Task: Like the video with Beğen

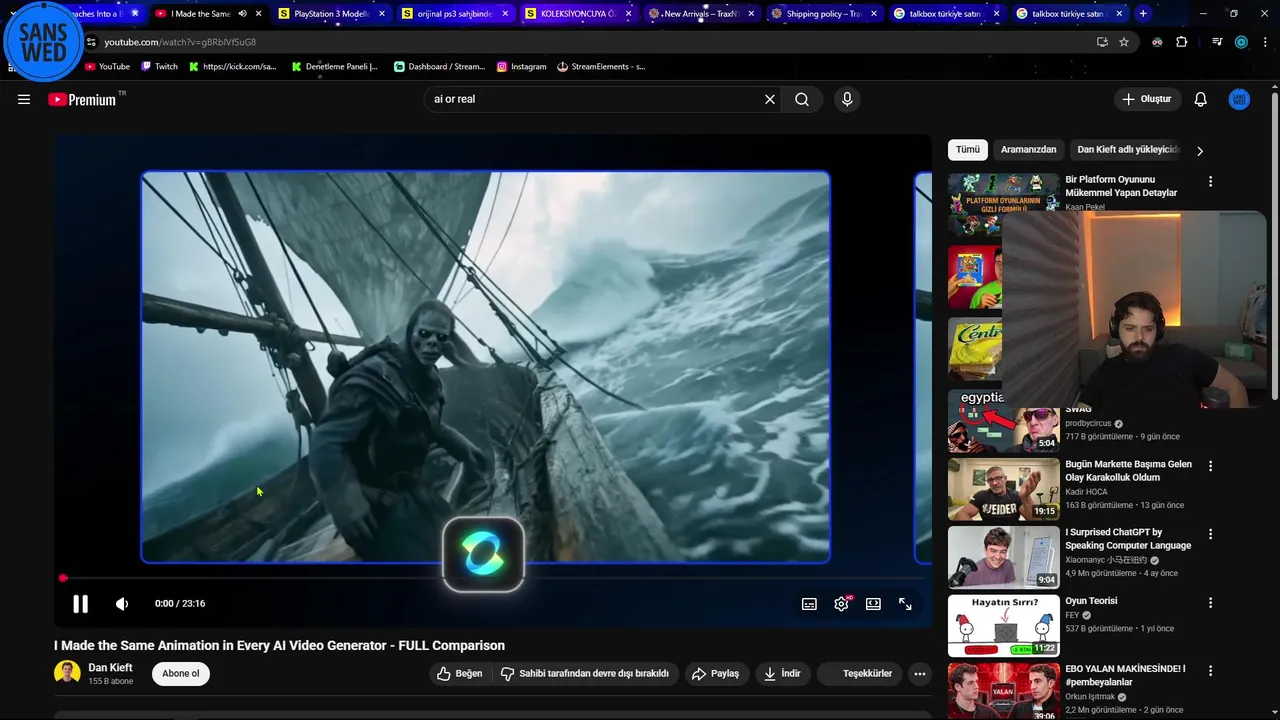Action: coord(459,673)
